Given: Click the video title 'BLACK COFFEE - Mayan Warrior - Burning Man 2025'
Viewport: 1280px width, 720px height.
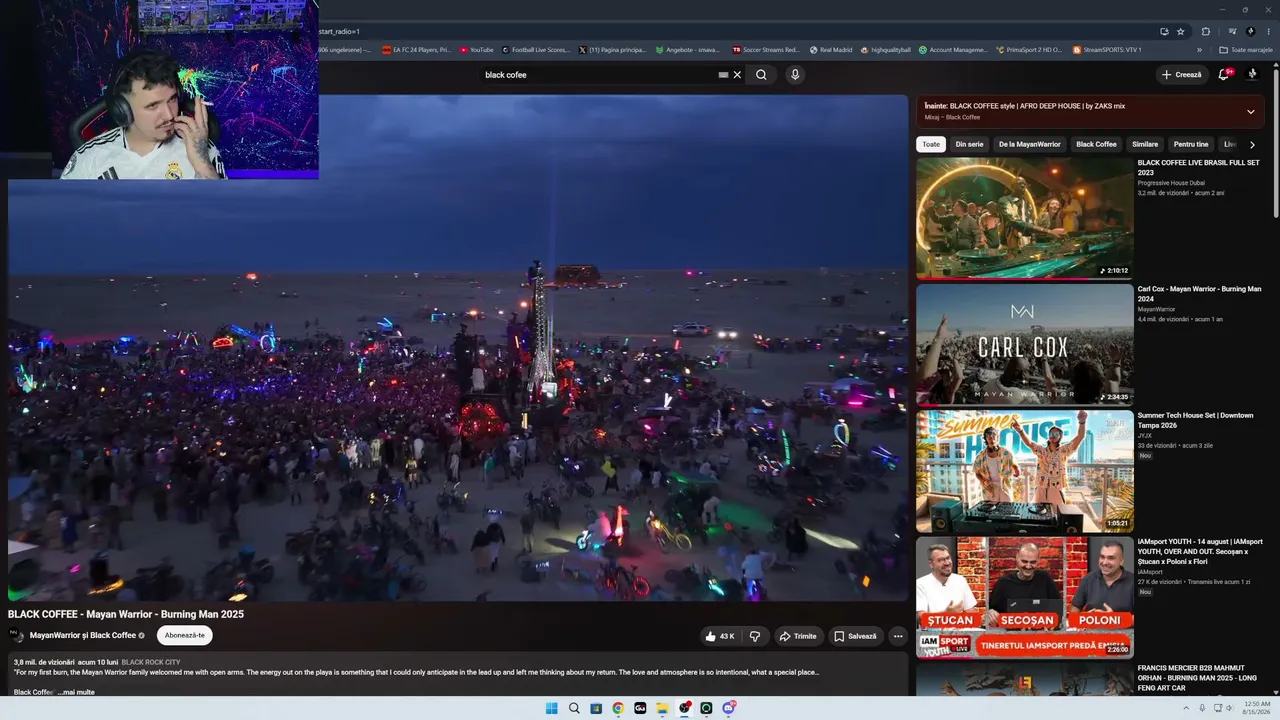Looking at the screenshot, I should 126,614.
